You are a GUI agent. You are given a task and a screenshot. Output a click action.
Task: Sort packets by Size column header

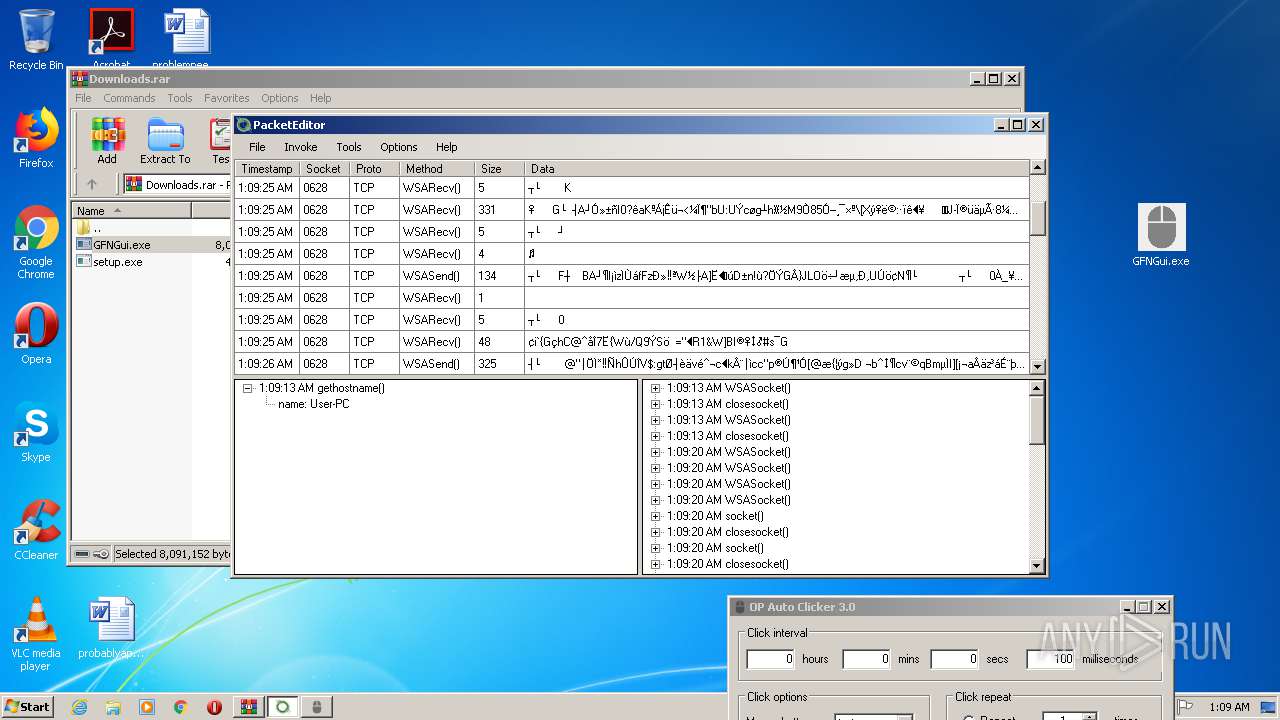pyautogui.click(x=499, y=169)
